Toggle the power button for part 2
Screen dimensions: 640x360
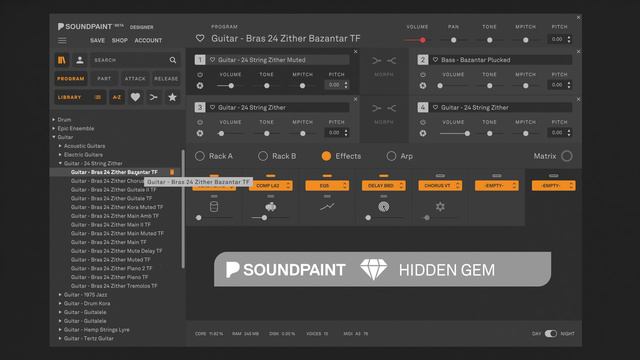(423, 75)
